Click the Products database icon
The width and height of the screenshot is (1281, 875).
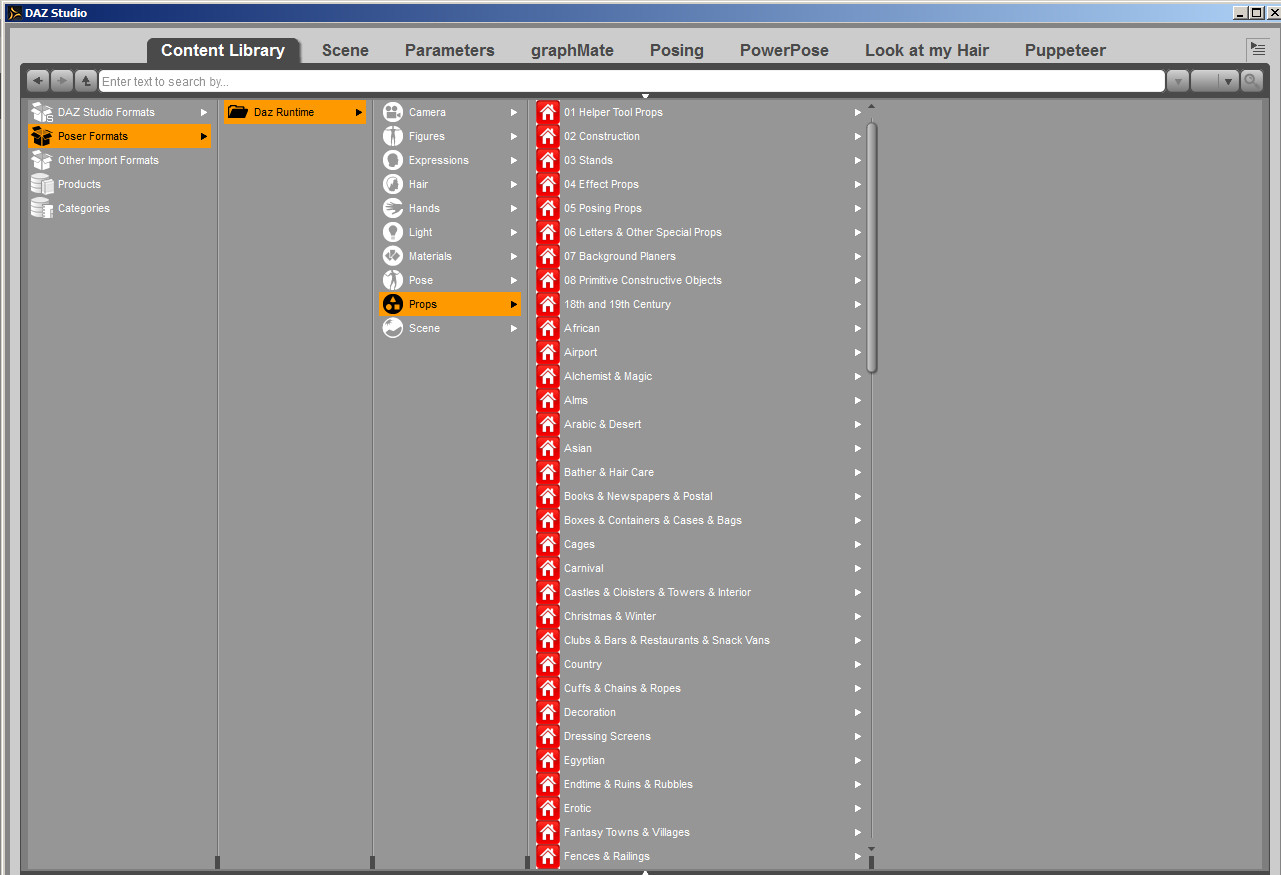tap(41, 184)
